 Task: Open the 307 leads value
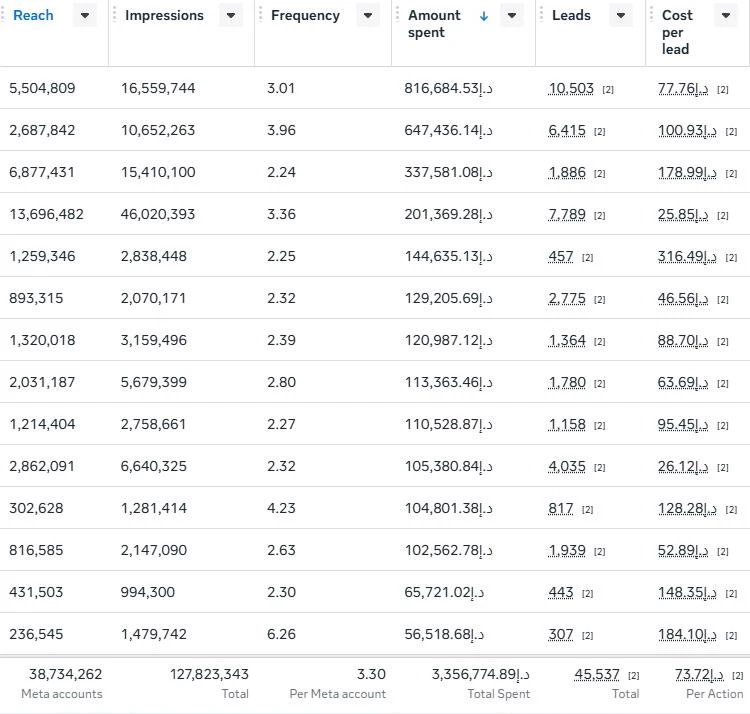coord(561,635)
